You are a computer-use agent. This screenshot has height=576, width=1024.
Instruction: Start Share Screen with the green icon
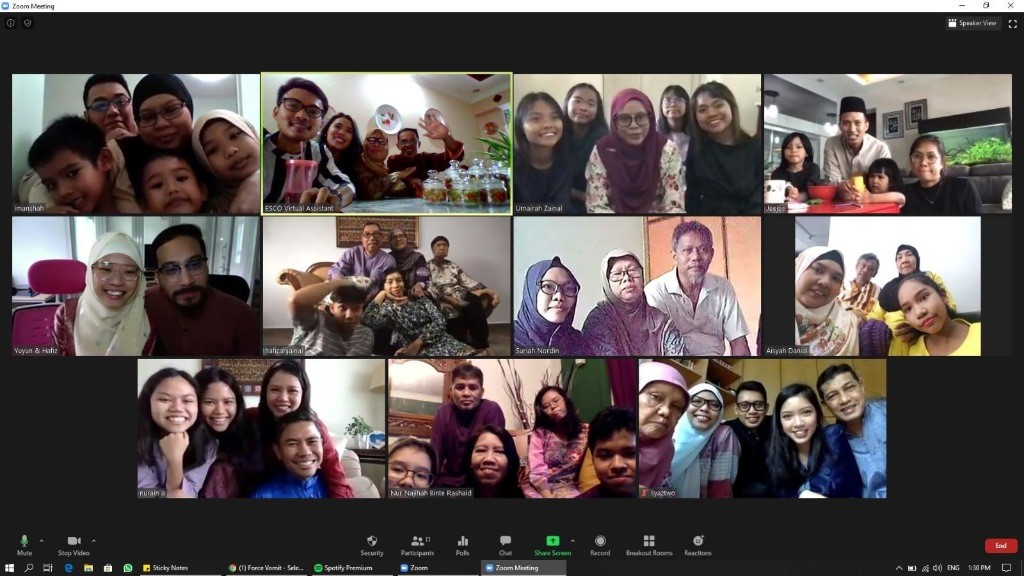point(552,545)
